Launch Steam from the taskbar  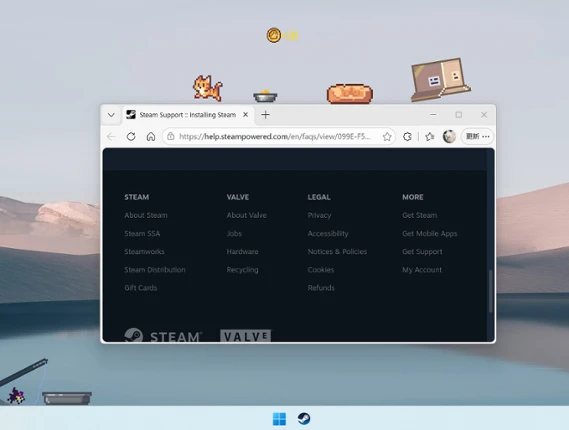[x=304, y=418]
